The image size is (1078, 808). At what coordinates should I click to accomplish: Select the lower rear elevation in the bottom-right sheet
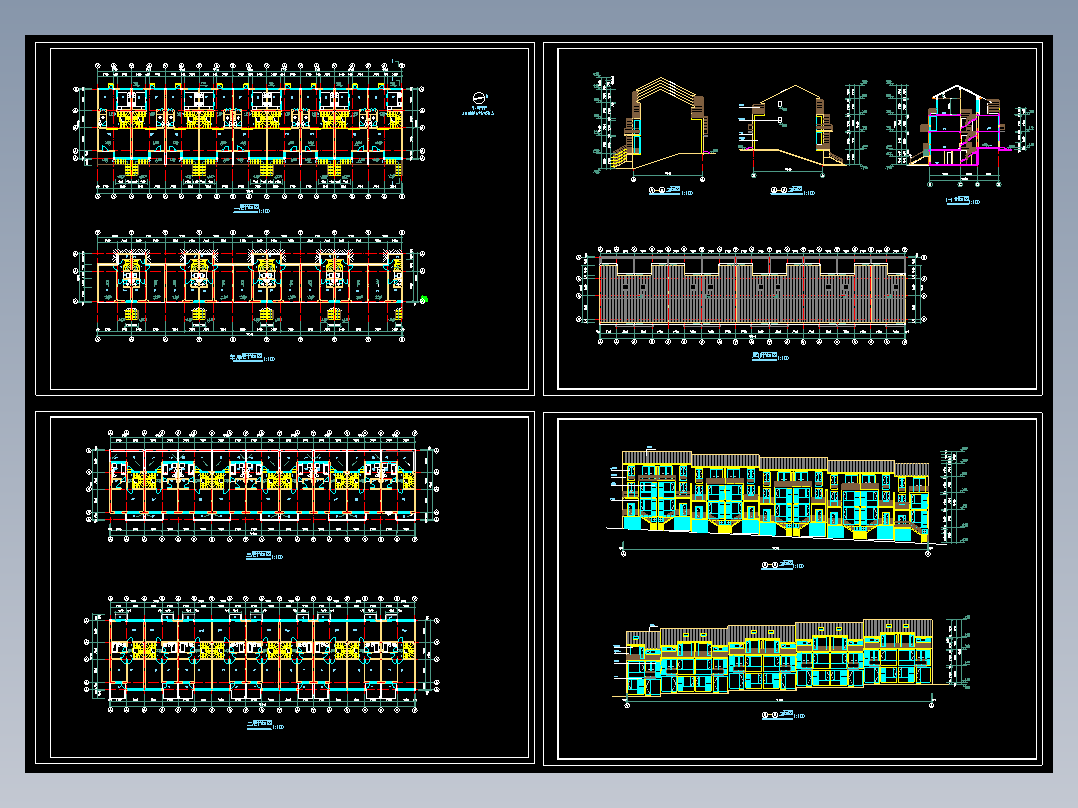pos(791,662)
